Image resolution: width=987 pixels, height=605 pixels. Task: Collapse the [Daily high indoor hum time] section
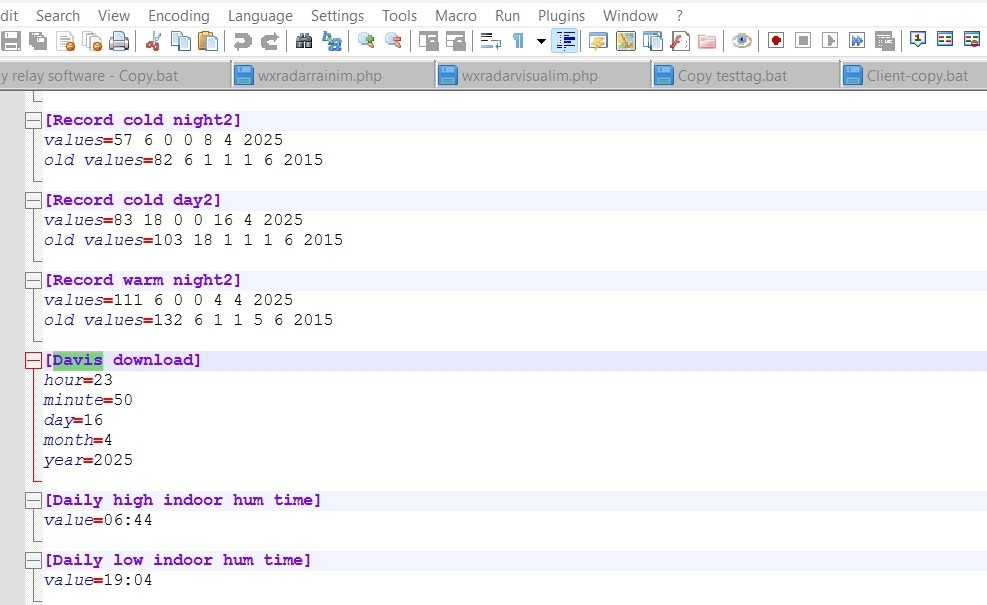pyautogui.click(x=33, y=500)
